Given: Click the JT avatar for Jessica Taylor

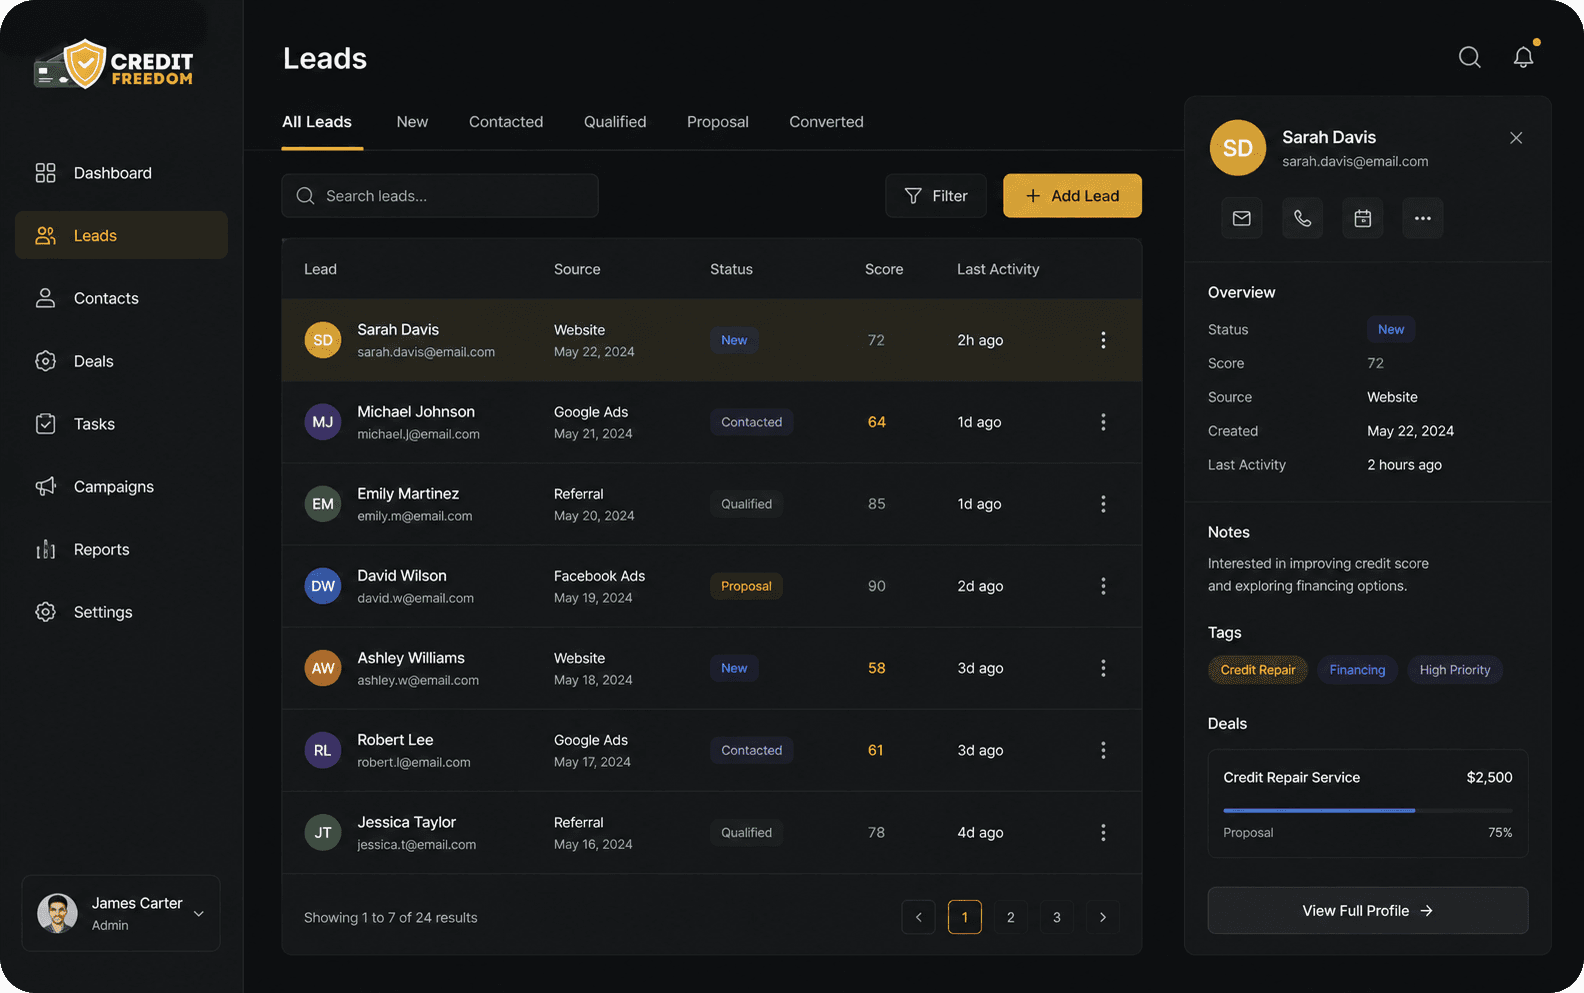Looking at the screenshot, I should [x=323, y=832].
